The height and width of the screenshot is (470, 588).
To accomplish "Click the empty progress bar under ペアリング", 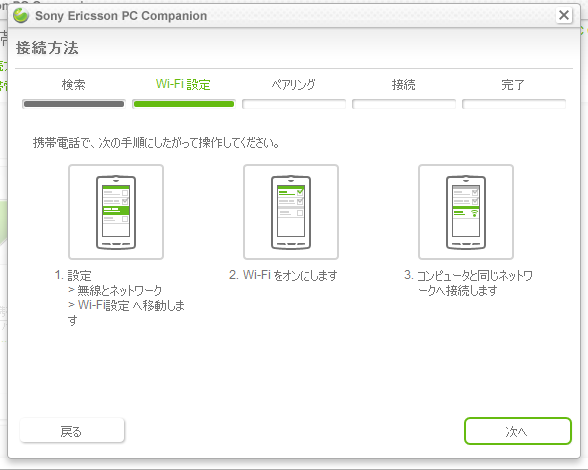I will [294, 104].
